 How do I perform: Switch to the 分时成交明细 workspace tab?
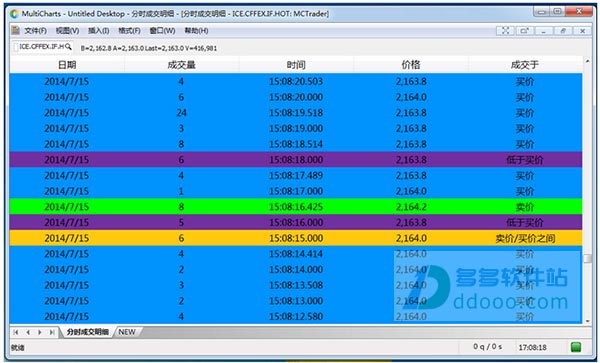[87, 332]
